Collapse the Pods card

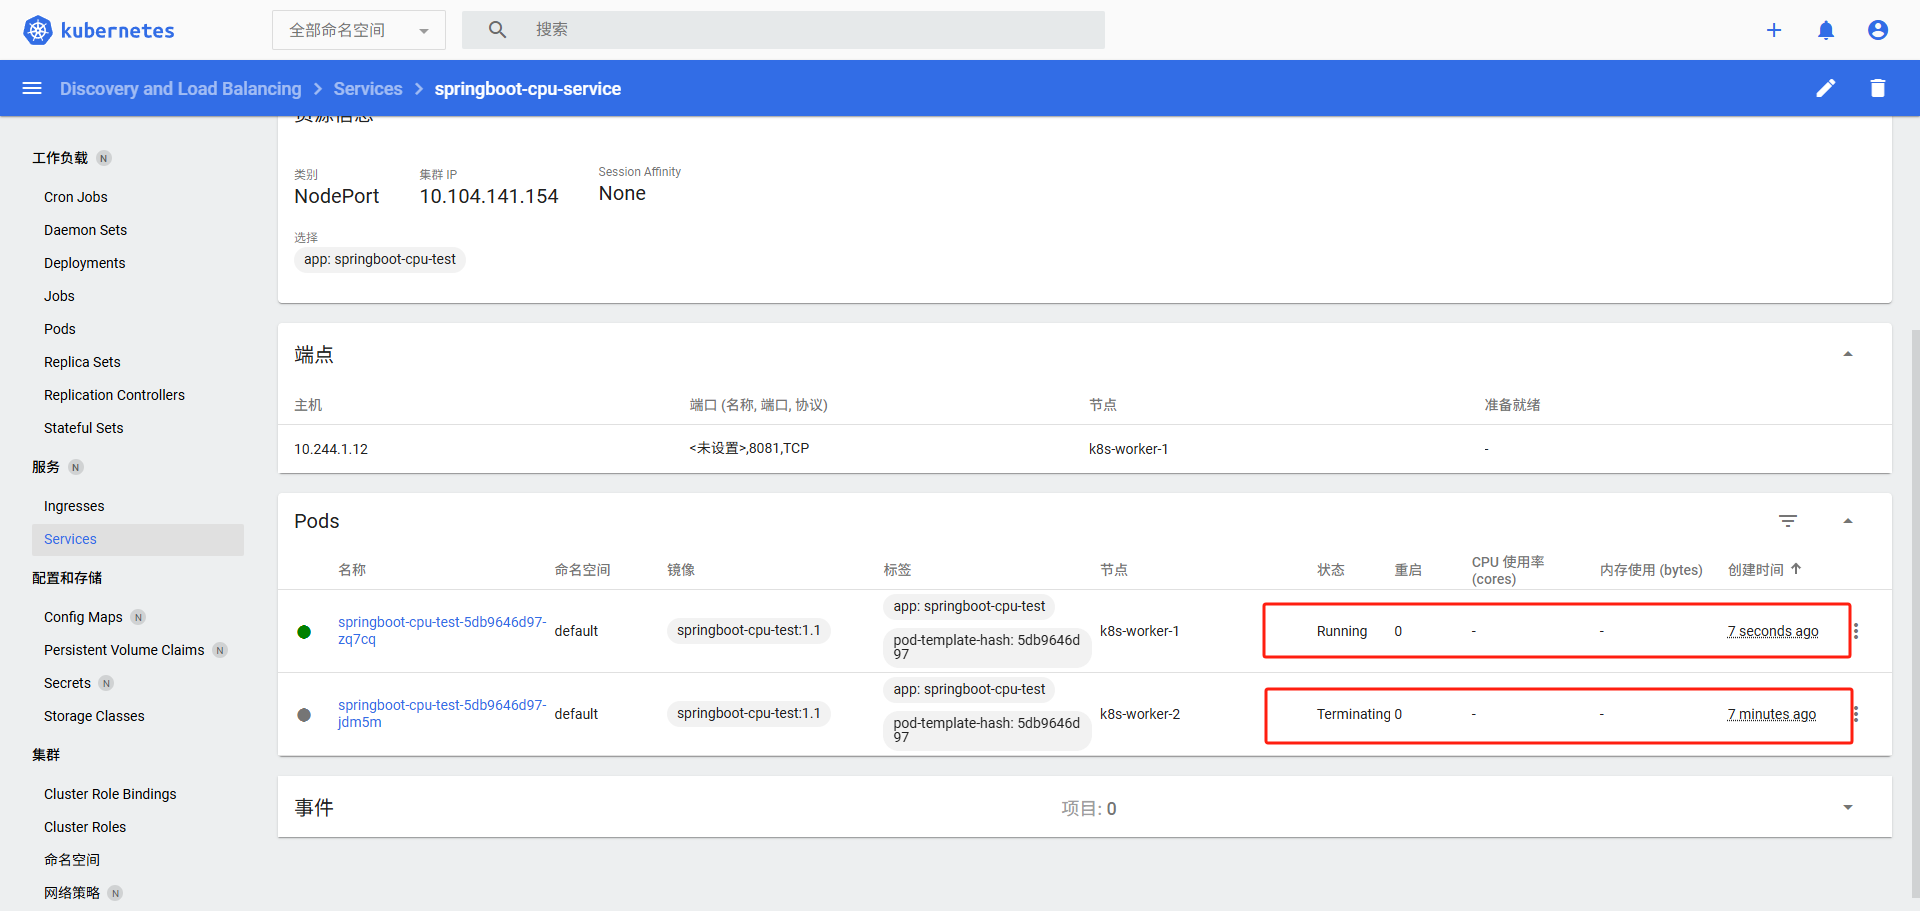point(1848,521)
